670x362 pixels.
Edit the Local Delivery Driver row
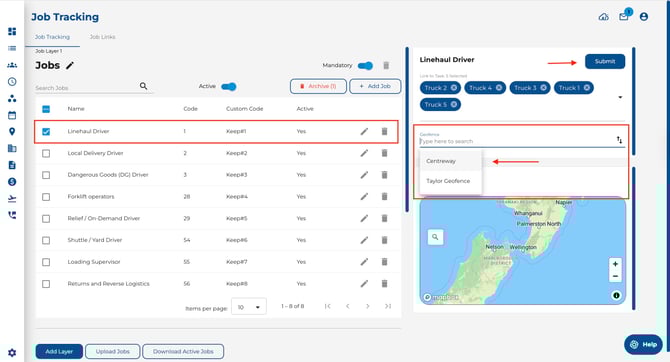(x=364, y=153)
